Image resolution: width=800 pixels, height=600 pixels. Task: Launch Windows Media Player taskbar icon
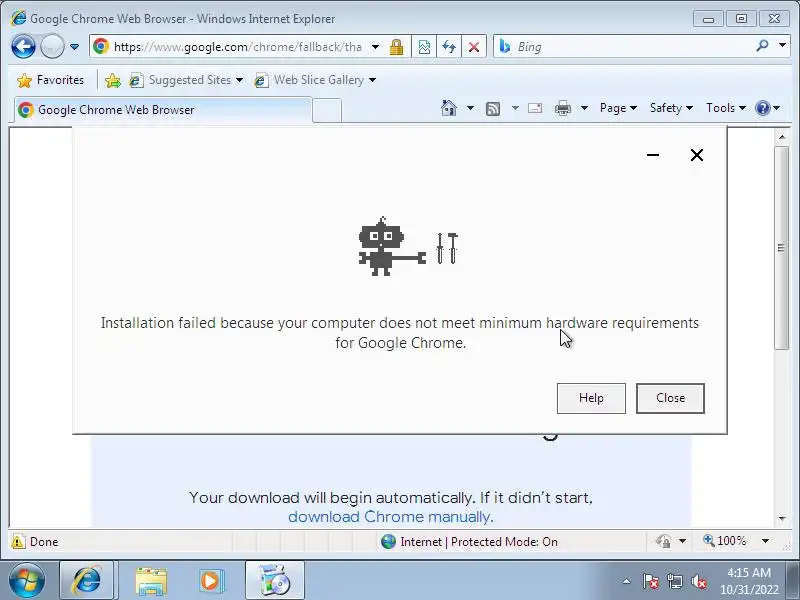pos(211,581)
